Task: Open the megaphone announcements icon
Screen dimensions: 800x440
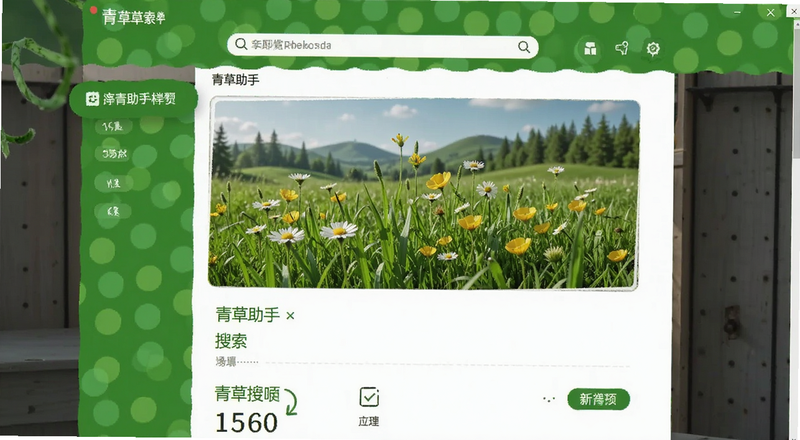Action: coord(621,48)
